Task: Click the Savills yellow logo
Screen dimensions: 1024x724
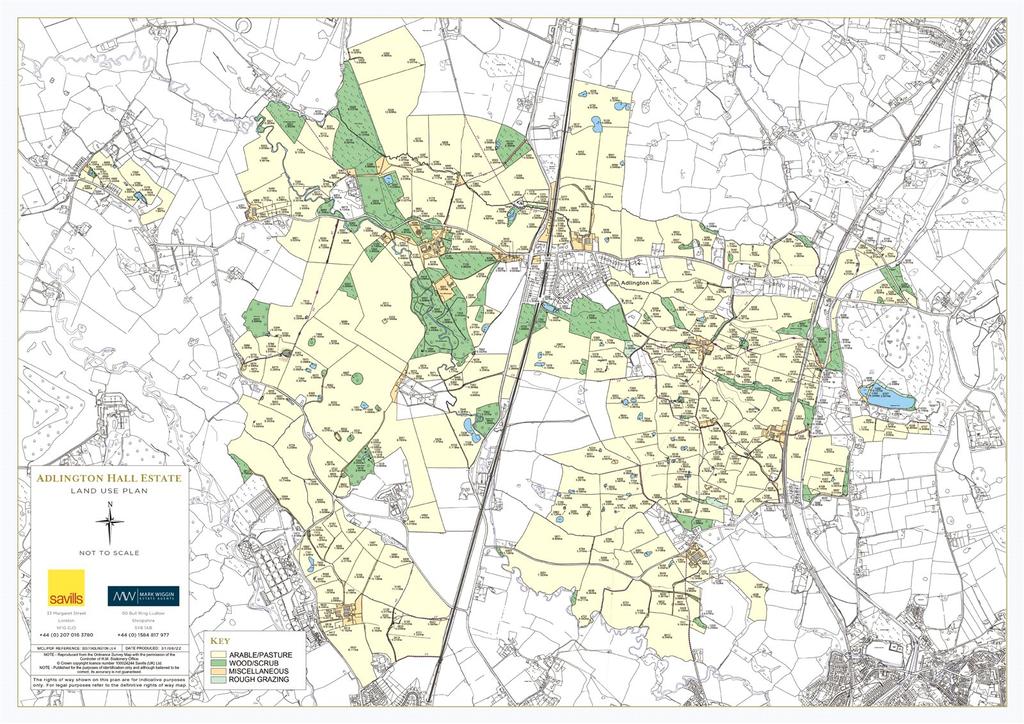Action: [66, 588]
